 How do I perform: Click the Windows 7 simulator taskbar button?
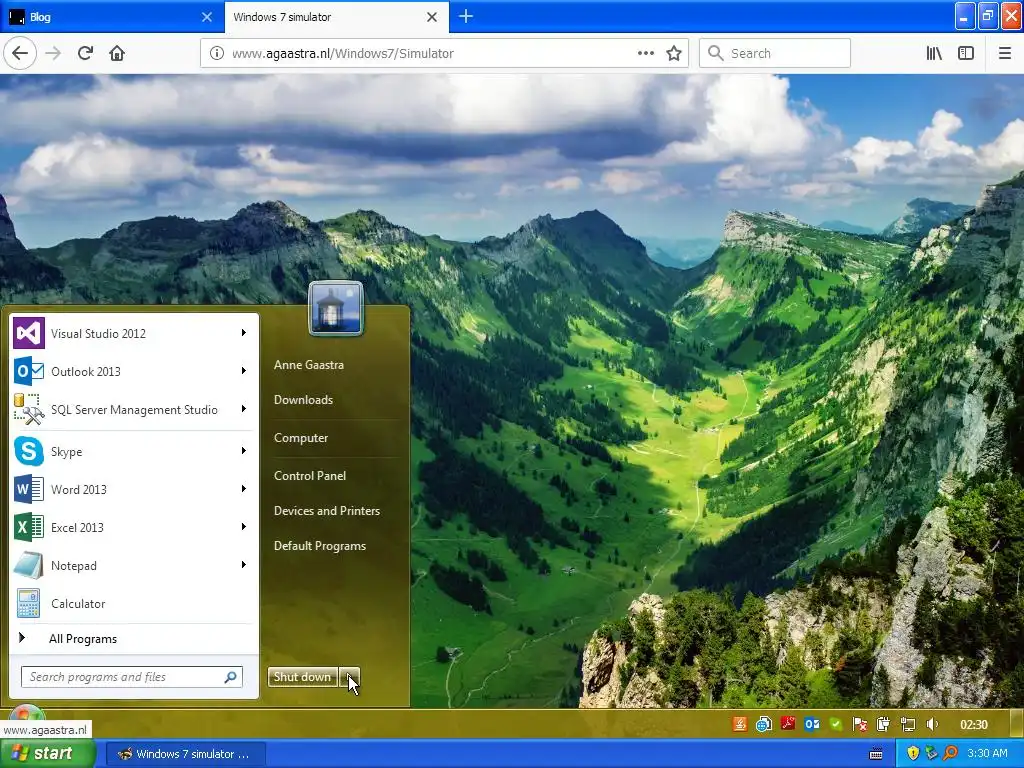coord(185,754)
